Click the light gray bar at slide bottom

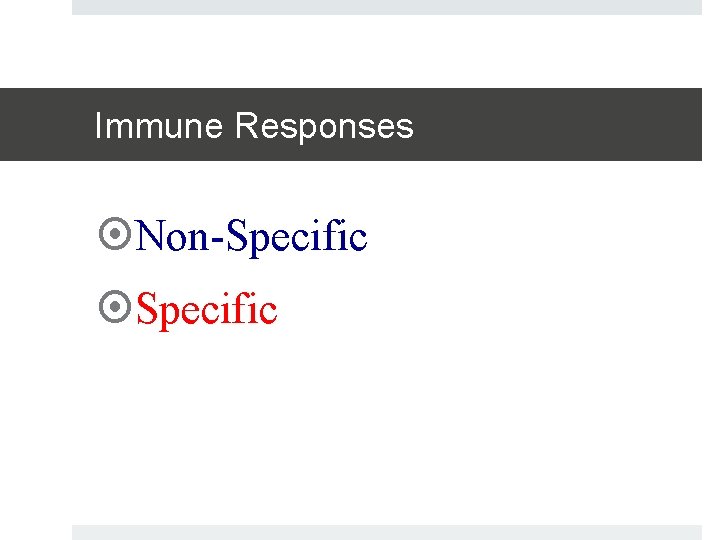point(386,532)
